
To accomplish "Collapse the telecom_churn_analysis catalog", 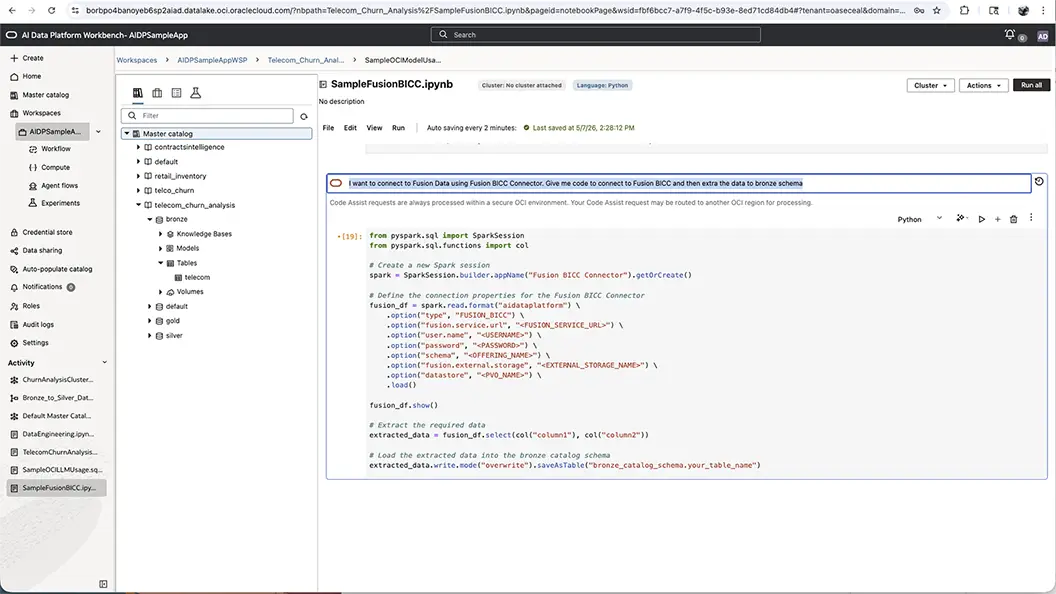I will point(139,205).
